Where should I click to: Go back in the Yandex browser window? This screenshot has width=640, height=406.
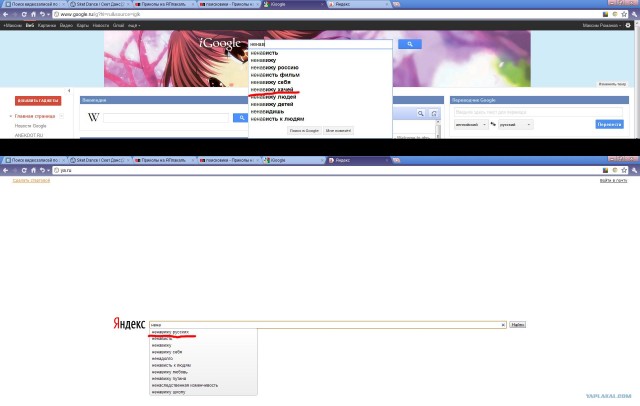5,170
